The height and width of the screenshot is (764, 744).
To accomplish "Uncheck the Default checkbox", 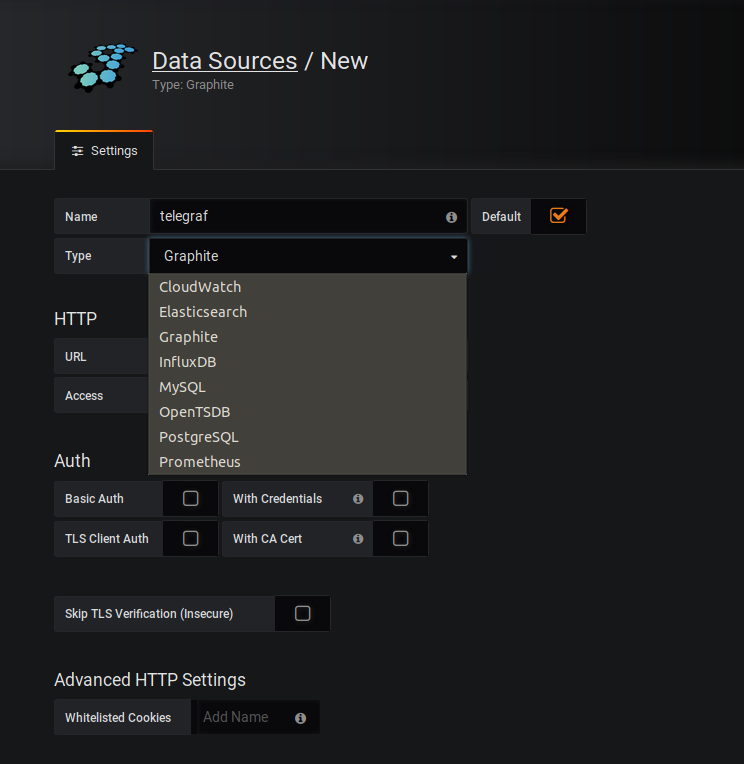I will 558,215.
